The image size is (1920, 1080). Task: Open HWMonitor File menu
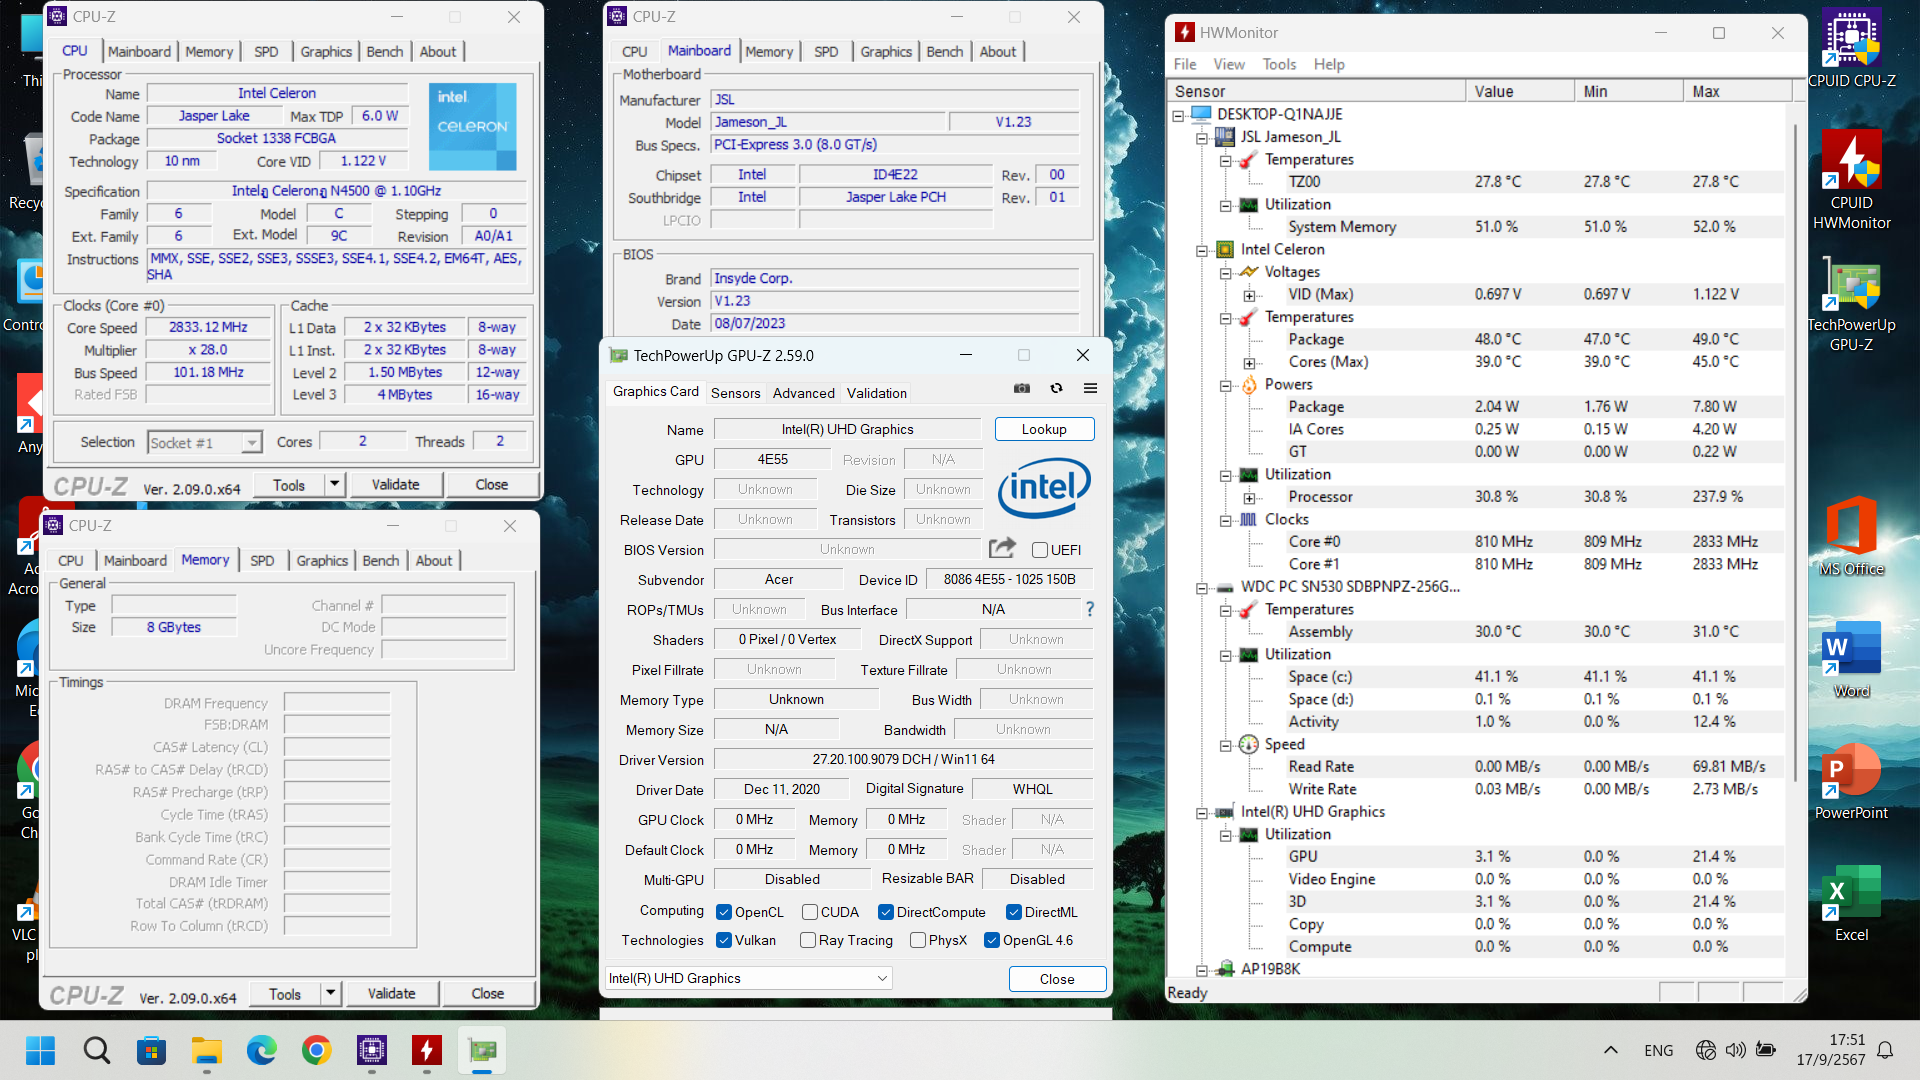click(x=1185, y=64)
